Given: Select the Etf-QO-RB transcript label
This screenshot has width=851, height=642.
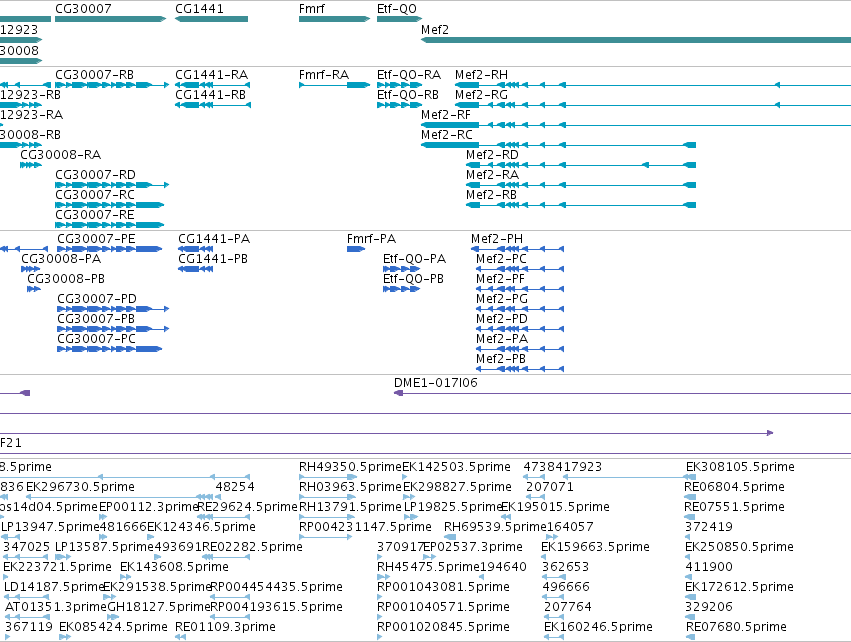Looking at the screenshot, I should tap(408, 95).
